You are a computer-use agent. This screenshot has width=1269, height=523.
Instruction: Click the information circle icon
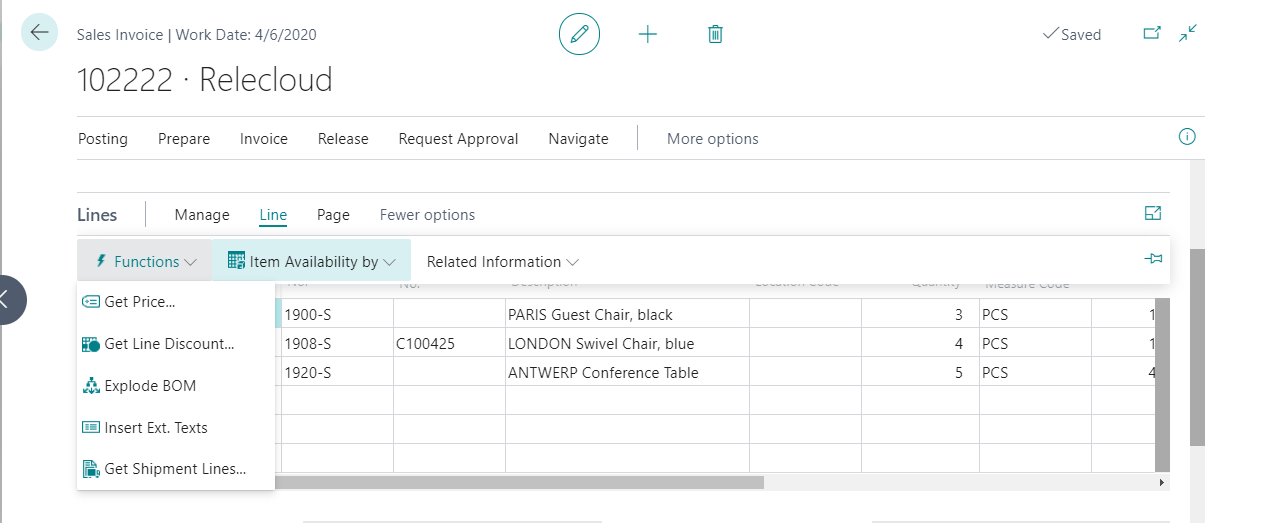1187,137
